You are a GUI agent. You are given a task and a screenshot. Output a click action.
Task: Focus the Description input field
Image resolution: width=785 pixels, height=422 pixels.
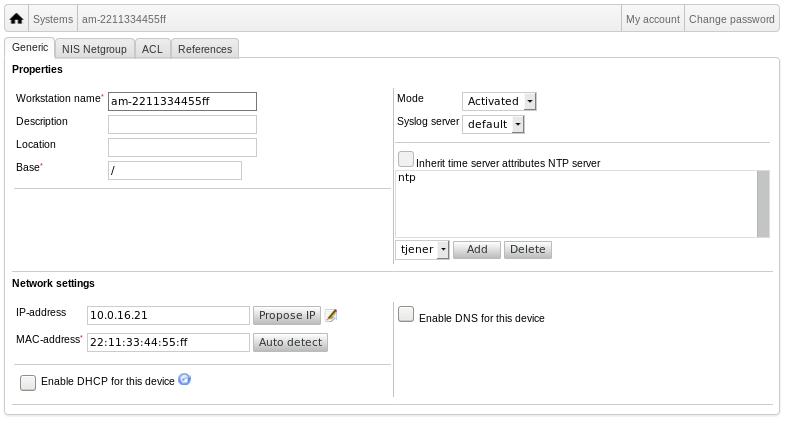(182, 124)
